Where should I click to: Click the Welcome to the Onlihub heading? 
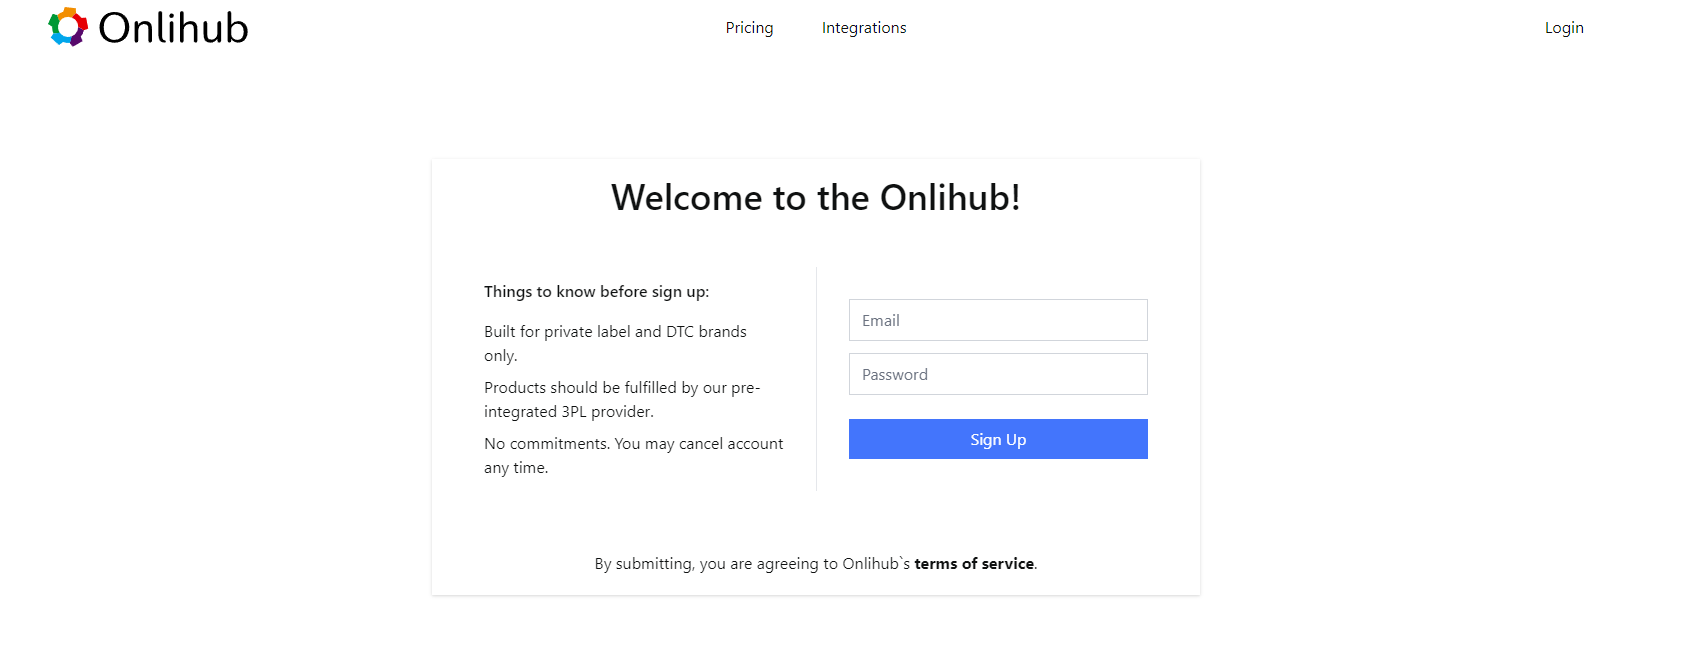[x=816, y=198]
